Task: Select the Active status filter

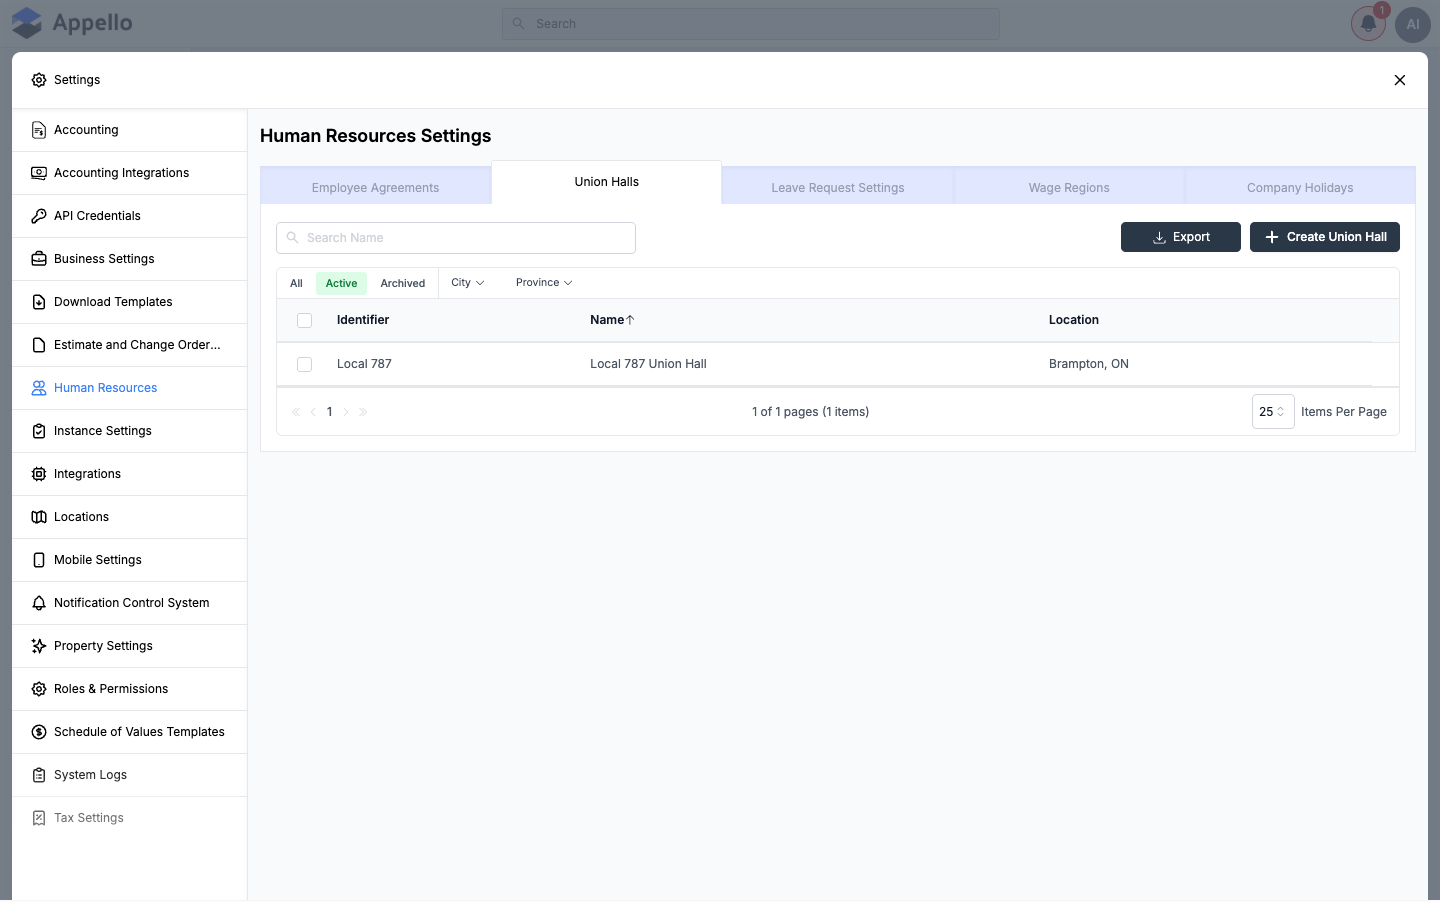Action: click(x=341, y=283)
